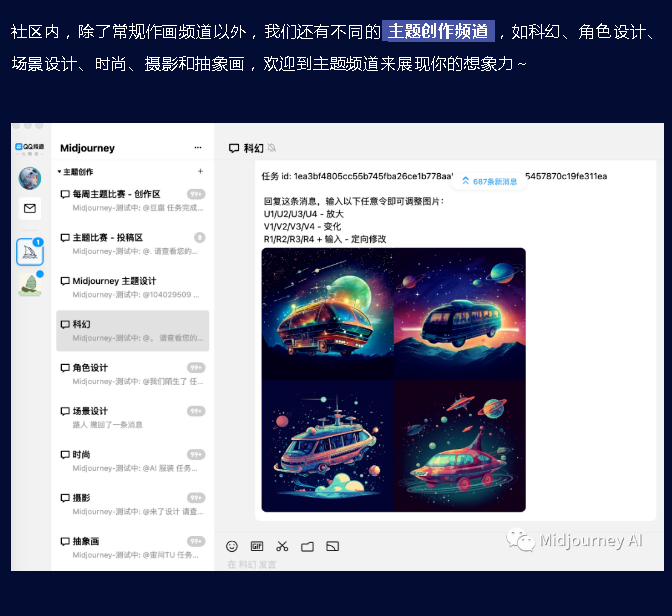This screenshot has width=672, height=616.
Task: Click the V1/V2/V3/V4 - 变化 line
Action: pyautogui.click(x=302, y=226)
